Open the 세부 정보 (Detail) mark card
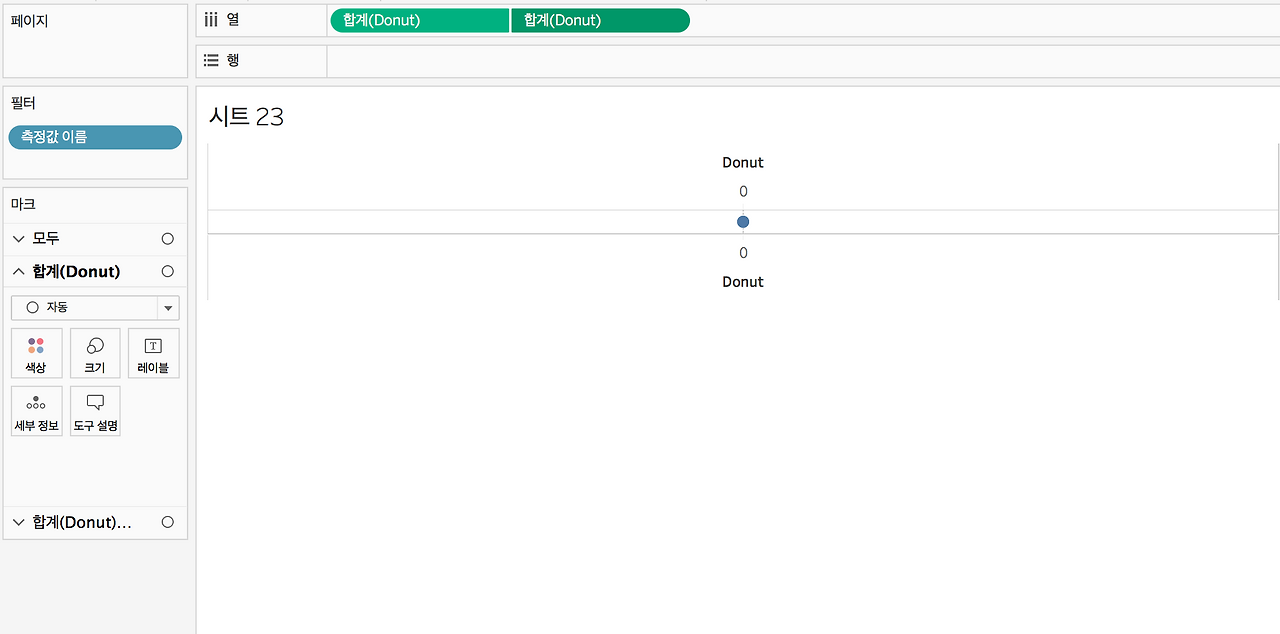Viewport: 1280px width, 634px height. [x=36, y=411]
